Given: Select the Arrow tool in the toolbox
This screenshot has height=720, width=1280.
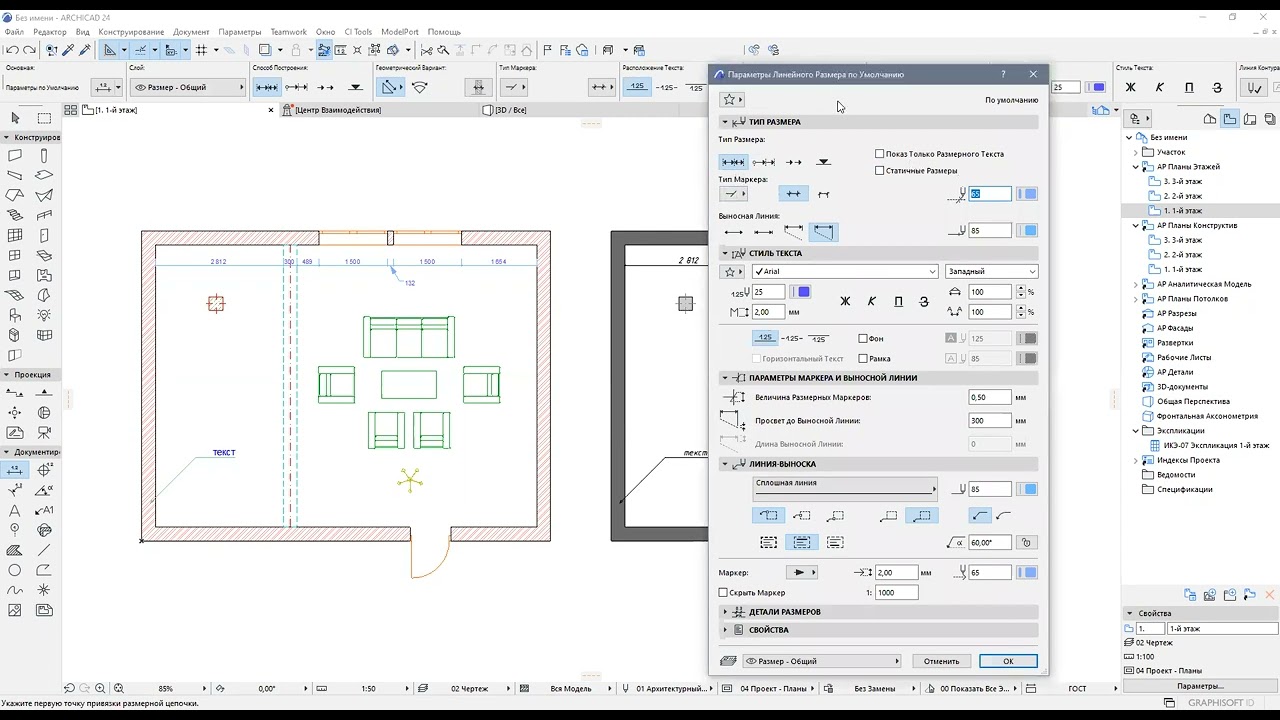Looking at the screenshot, I should (15, 118).
